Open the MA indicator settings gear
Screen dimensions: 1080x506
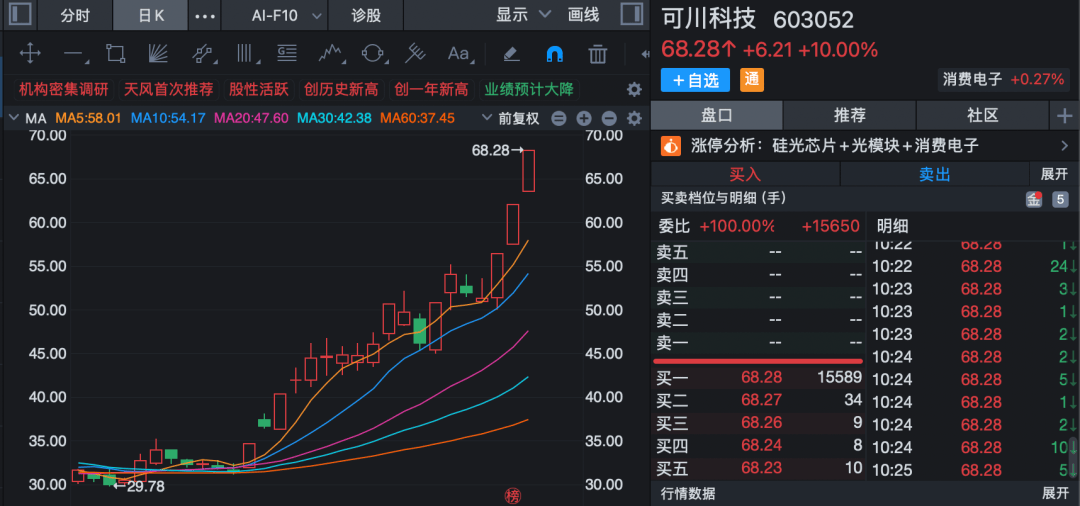point(633,118)
